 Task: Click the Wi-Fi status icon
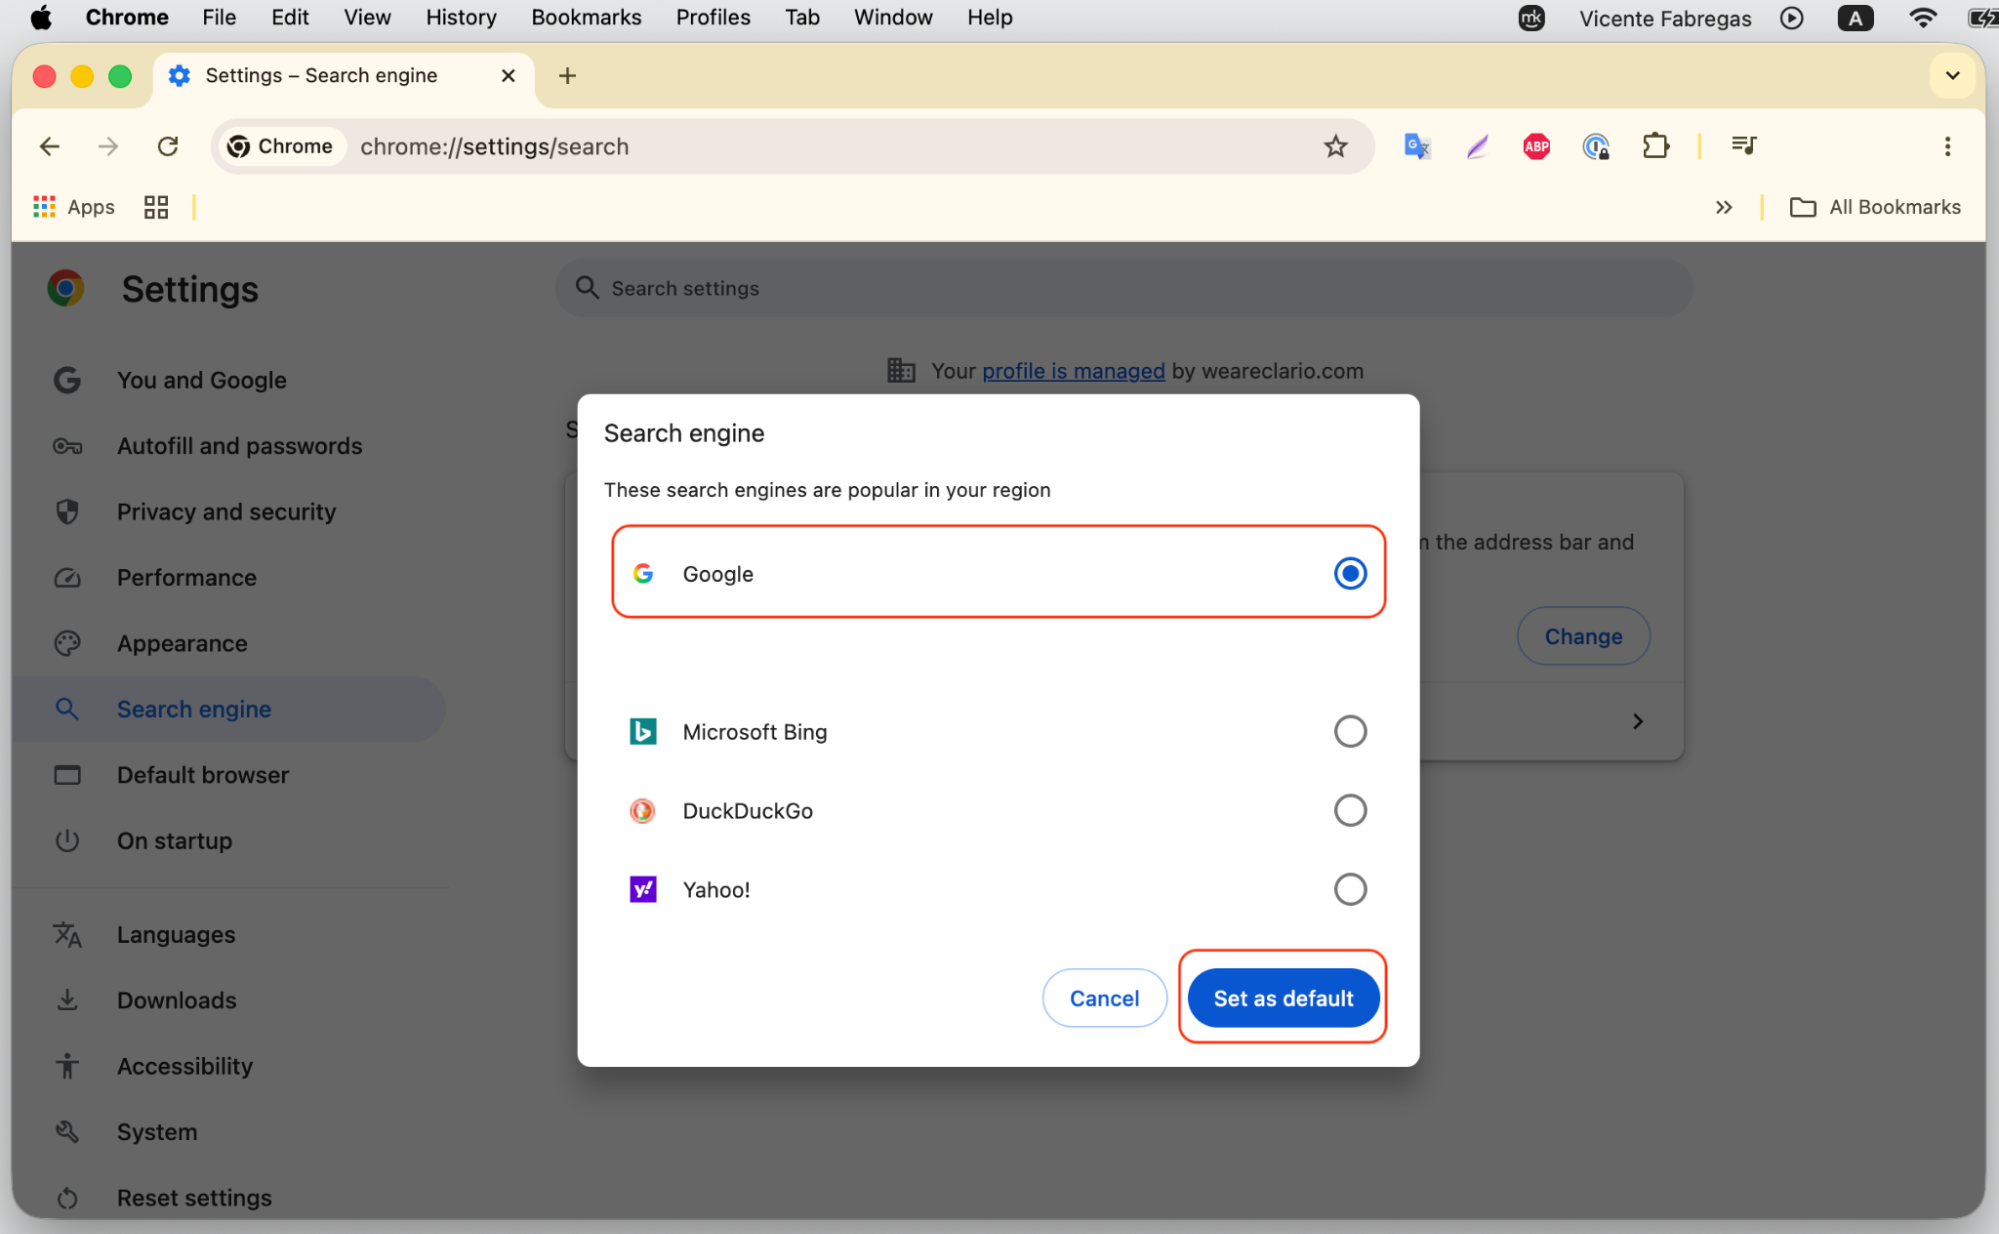(x=1921, y=18)
